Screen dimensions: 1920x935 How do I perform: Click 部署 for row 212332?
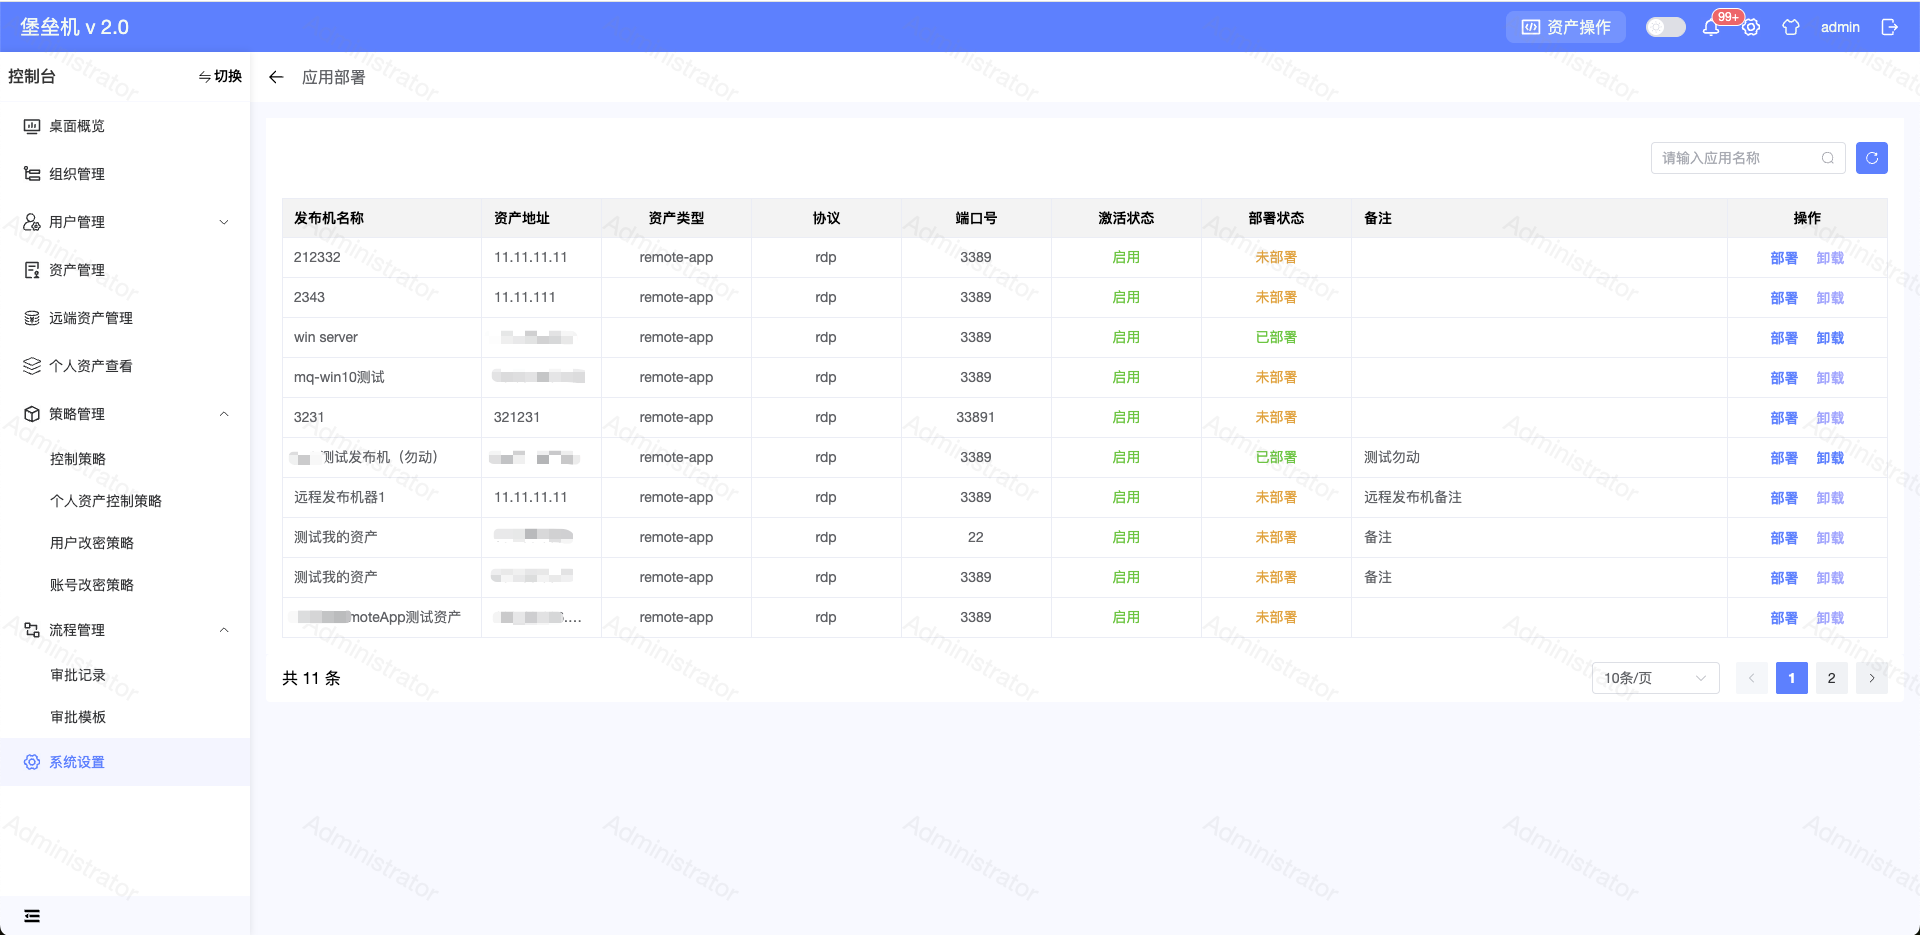pos(1784,258)
